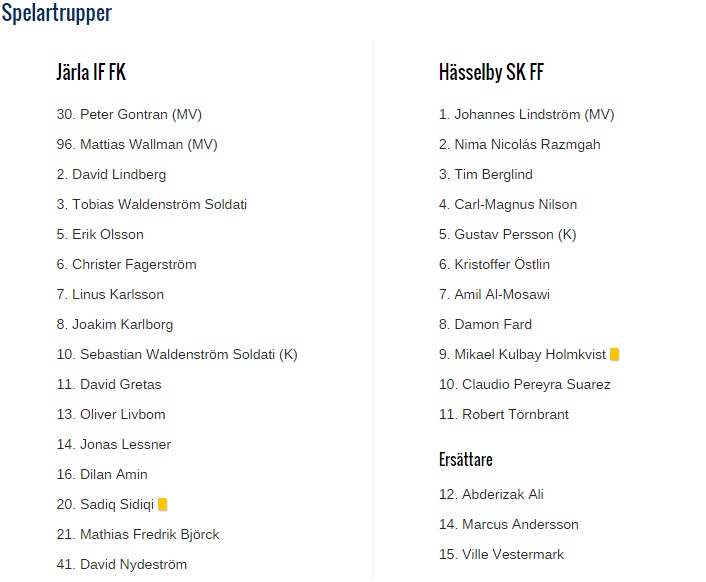
Task: Select Johannes Lindström goalkeeper entry
Action: coord(526,114)
